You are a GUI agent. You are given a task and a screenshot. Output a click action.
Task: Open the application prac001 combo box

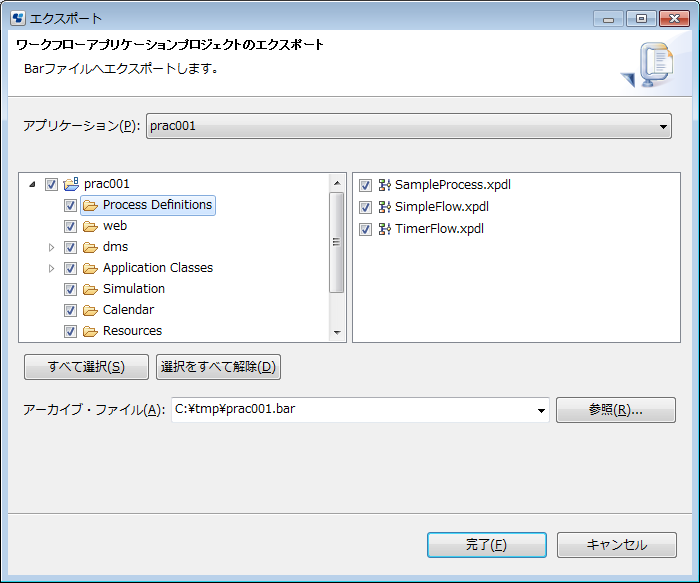tap(408, 126)
